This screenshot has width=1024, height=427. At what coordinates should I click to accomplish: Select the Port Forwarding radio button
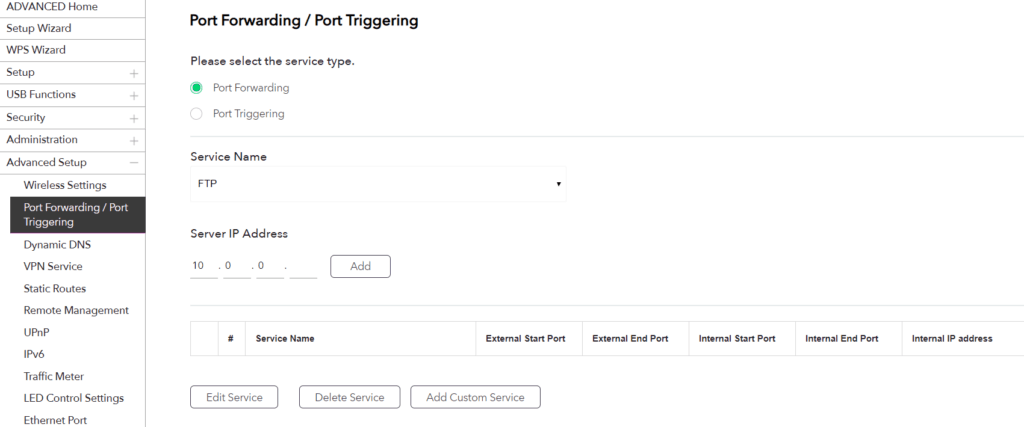point(197,87)
